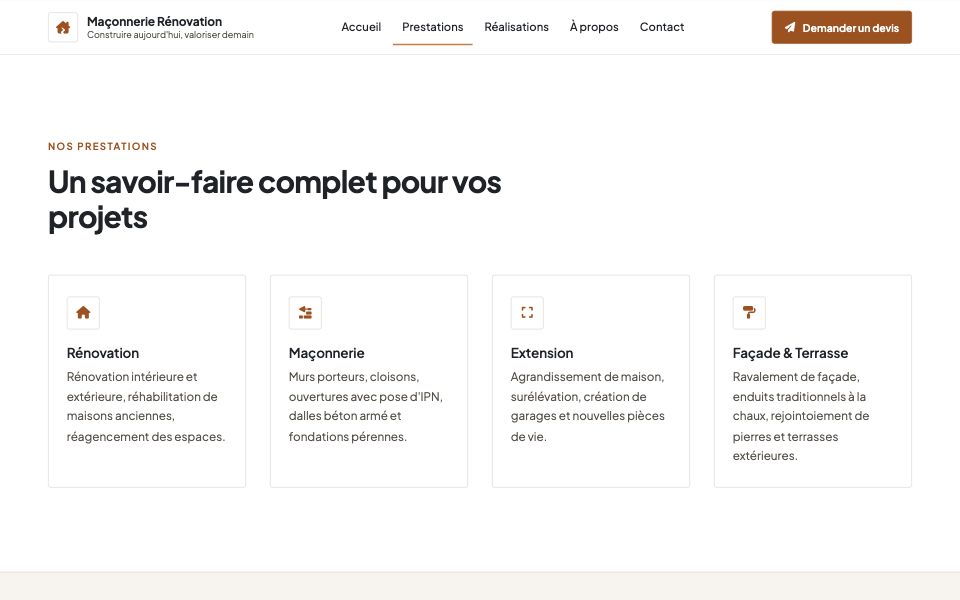Viewport: 960px width, 600px height.
Task: Click the Demander un devis button
Action: click(841, 28)
